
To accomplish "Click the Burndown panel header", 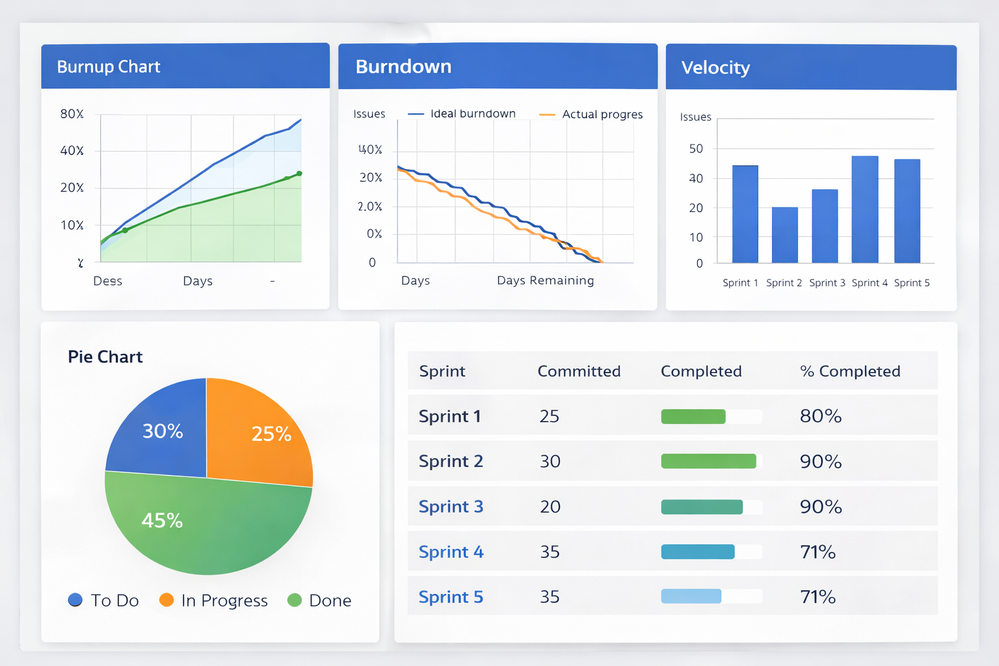I will pyautogui.click(x=498, y=66).
